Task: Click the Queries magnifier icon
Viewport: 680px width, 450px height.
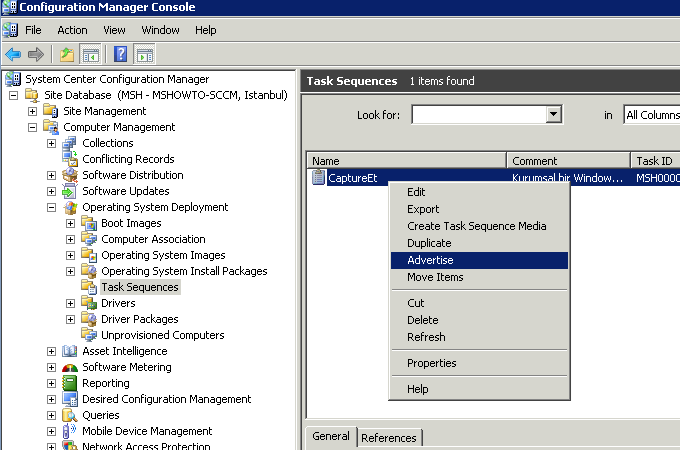Action: [x=70, y=415]
